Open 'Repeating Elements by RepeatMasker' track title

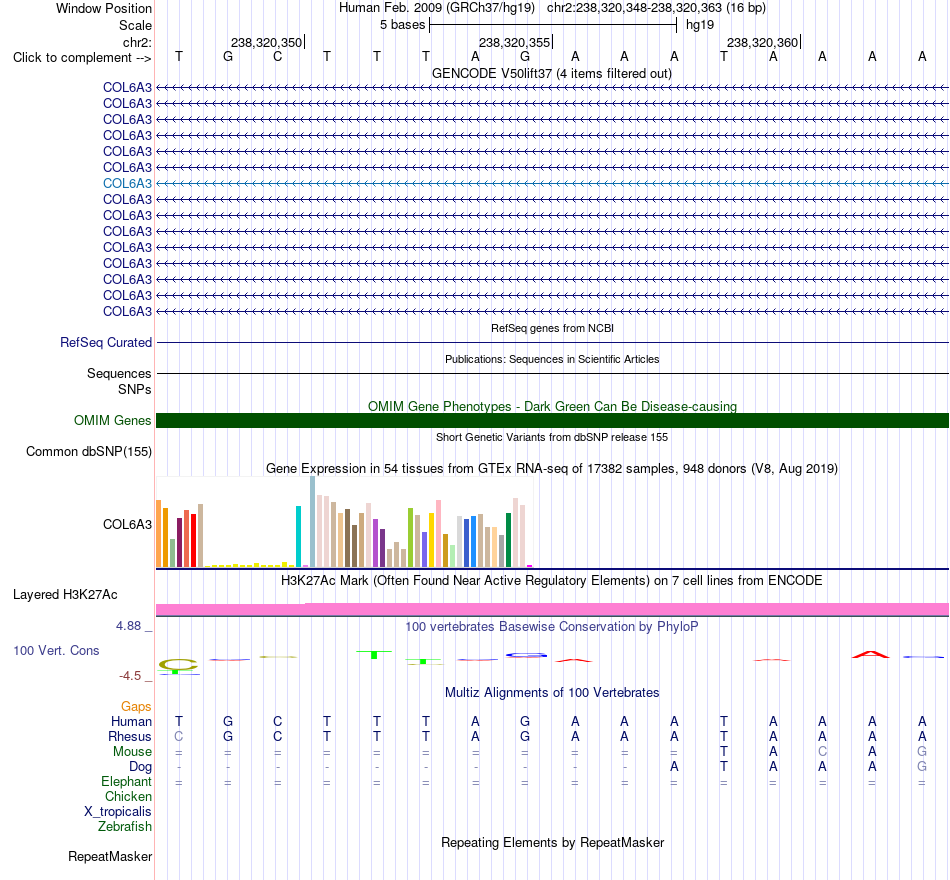pos(552,842)
